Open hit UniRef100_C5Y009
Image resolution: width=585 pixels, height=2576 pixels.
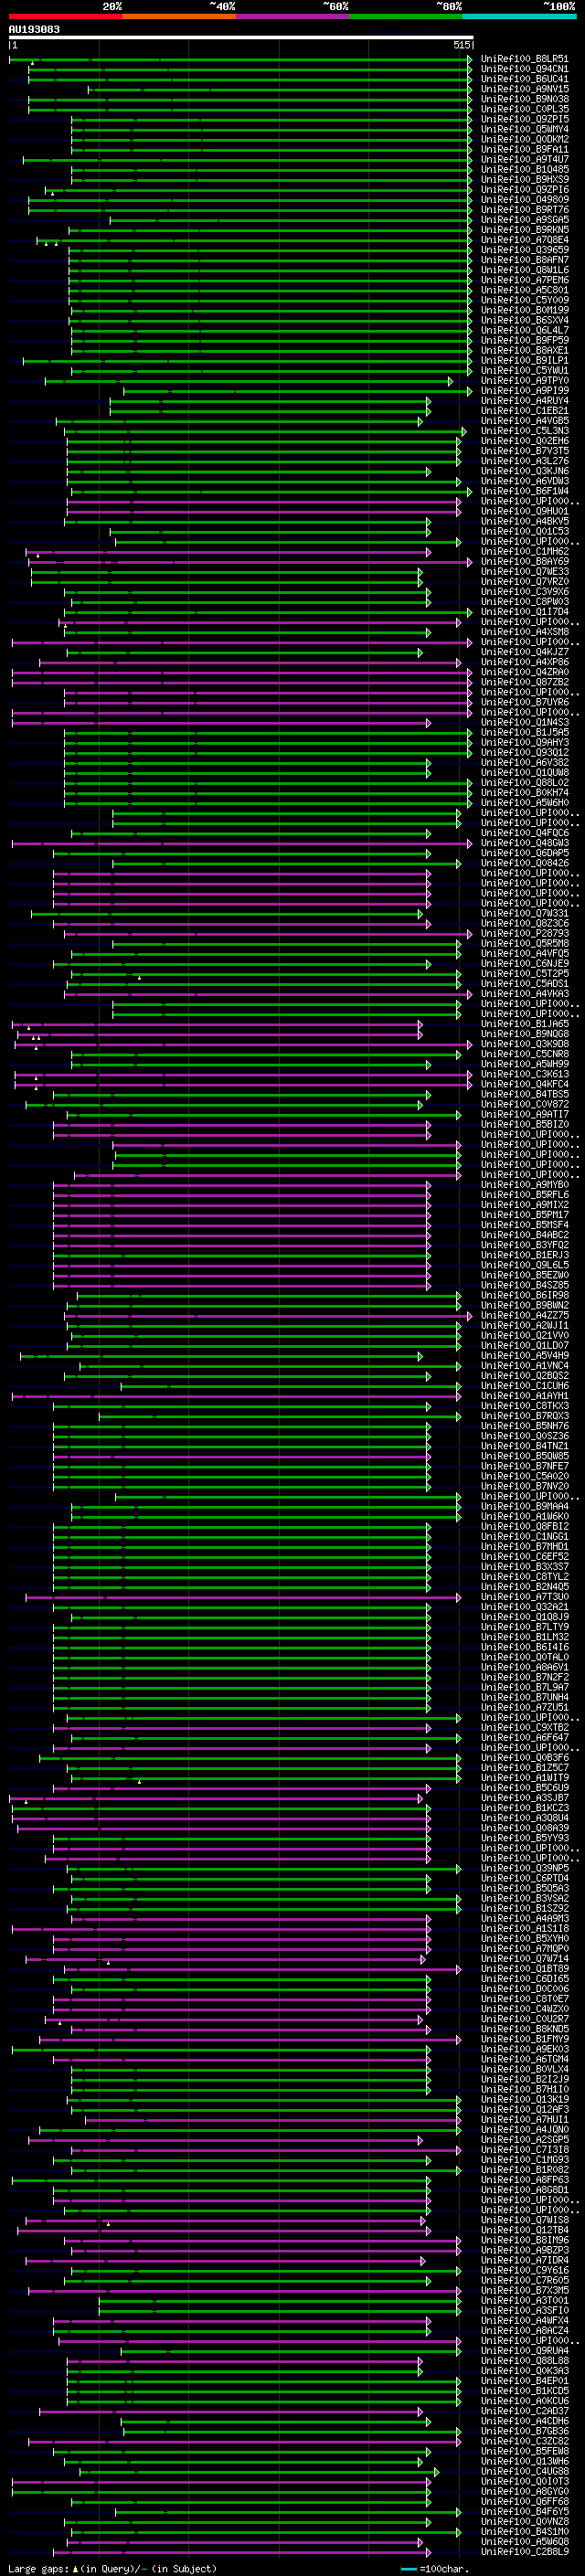click(x=525, y=300)
